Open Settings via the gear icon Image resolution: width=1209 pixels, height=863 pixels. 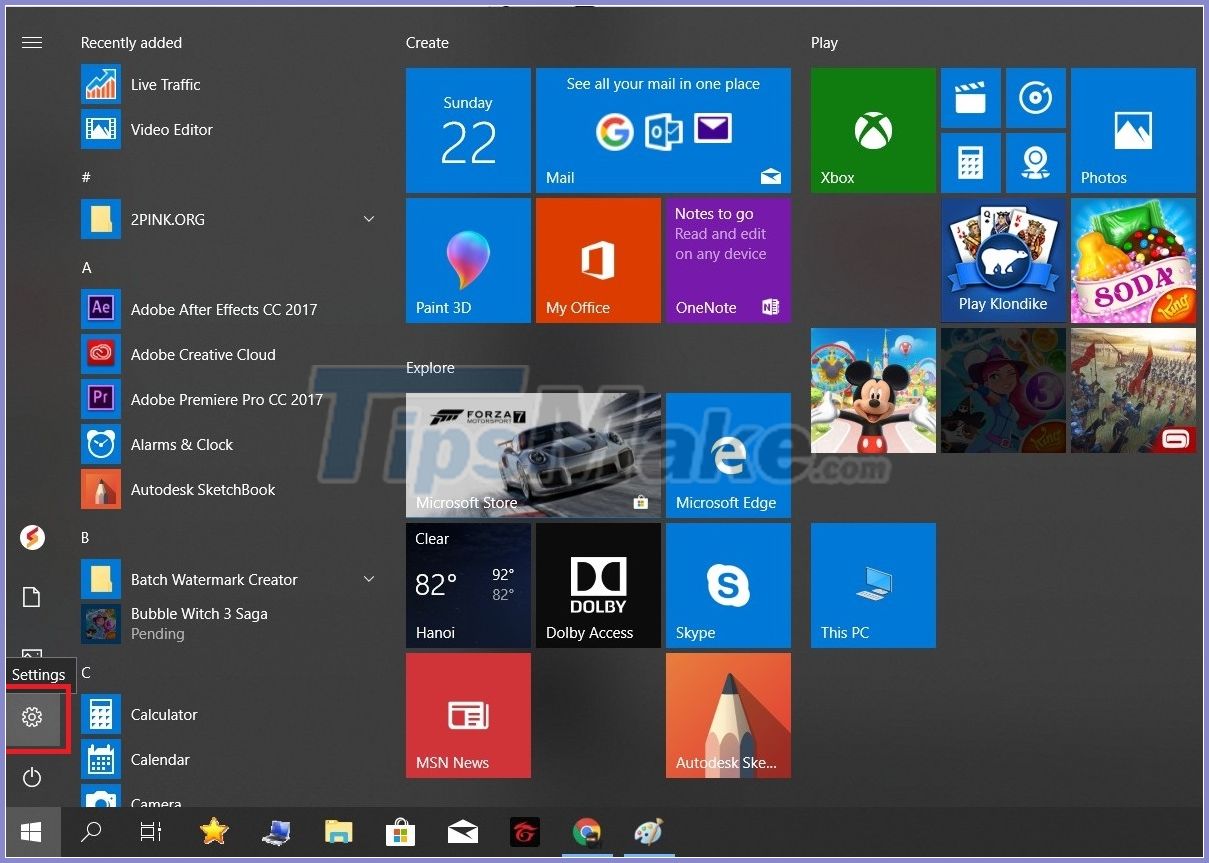(x=32, y=717)
